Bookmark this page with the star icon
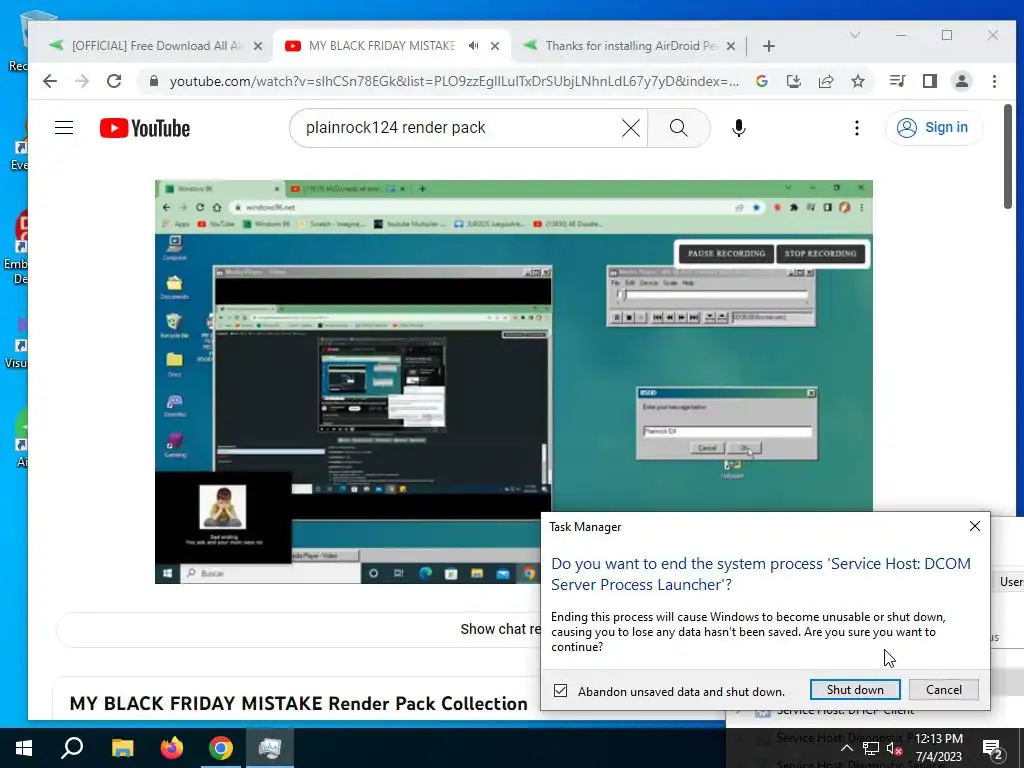Viewport: 1024px width, 768px height. (857, 81)
